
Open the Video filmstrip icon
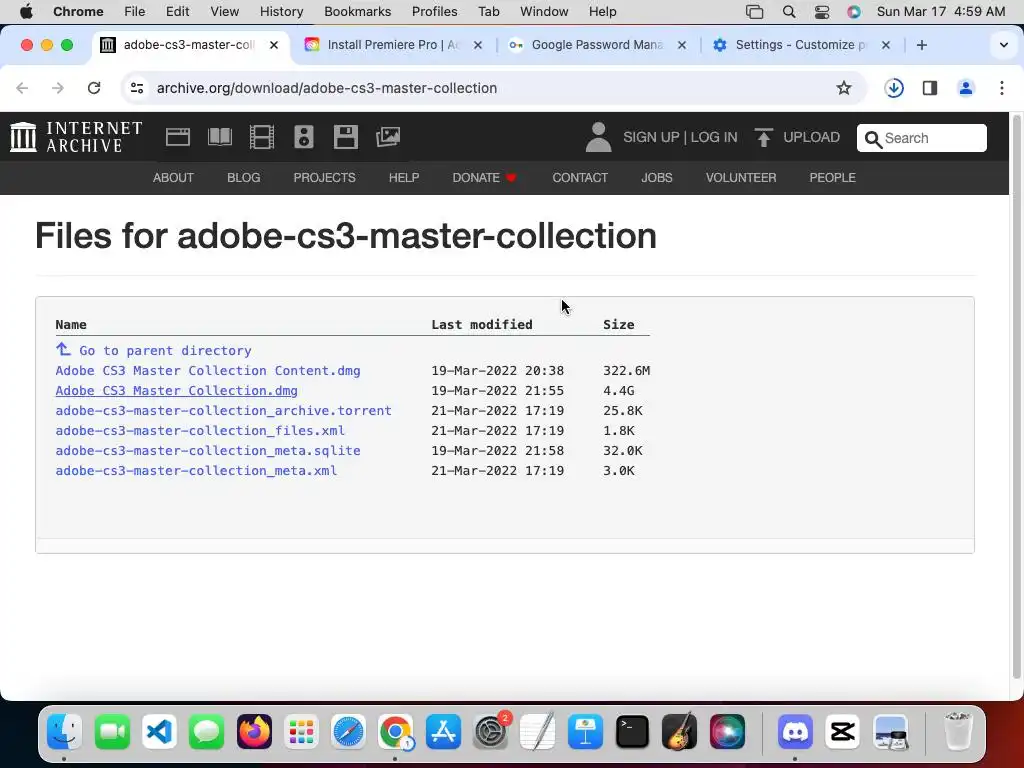pyautogui.click(x=262, y=137)
